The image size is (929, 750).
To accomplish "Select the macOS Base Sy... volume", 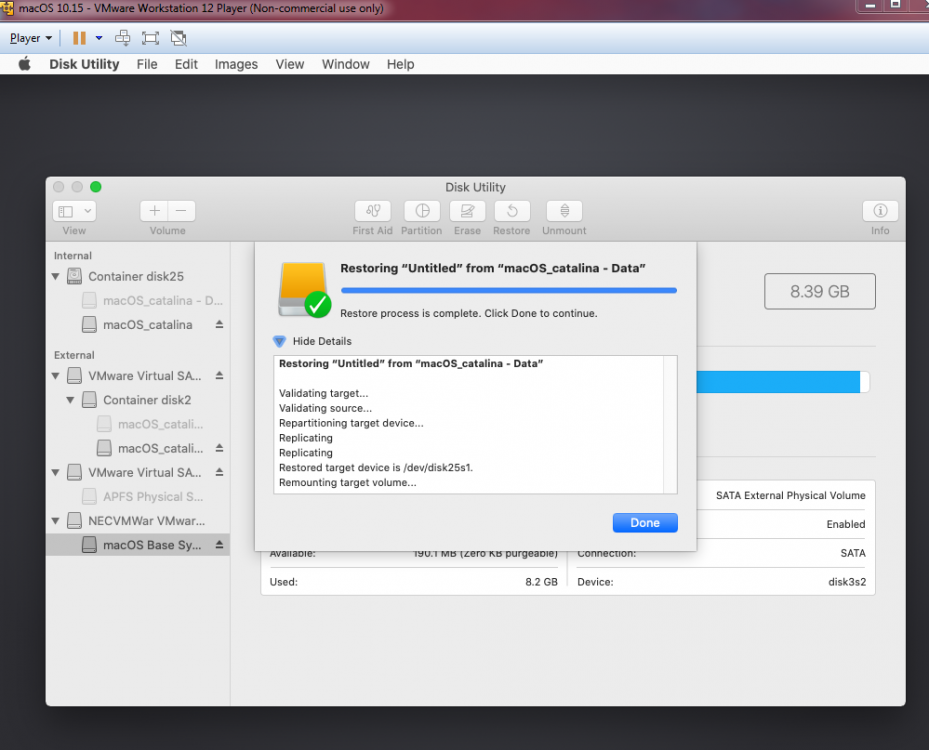I will click(x=138, y=544).
